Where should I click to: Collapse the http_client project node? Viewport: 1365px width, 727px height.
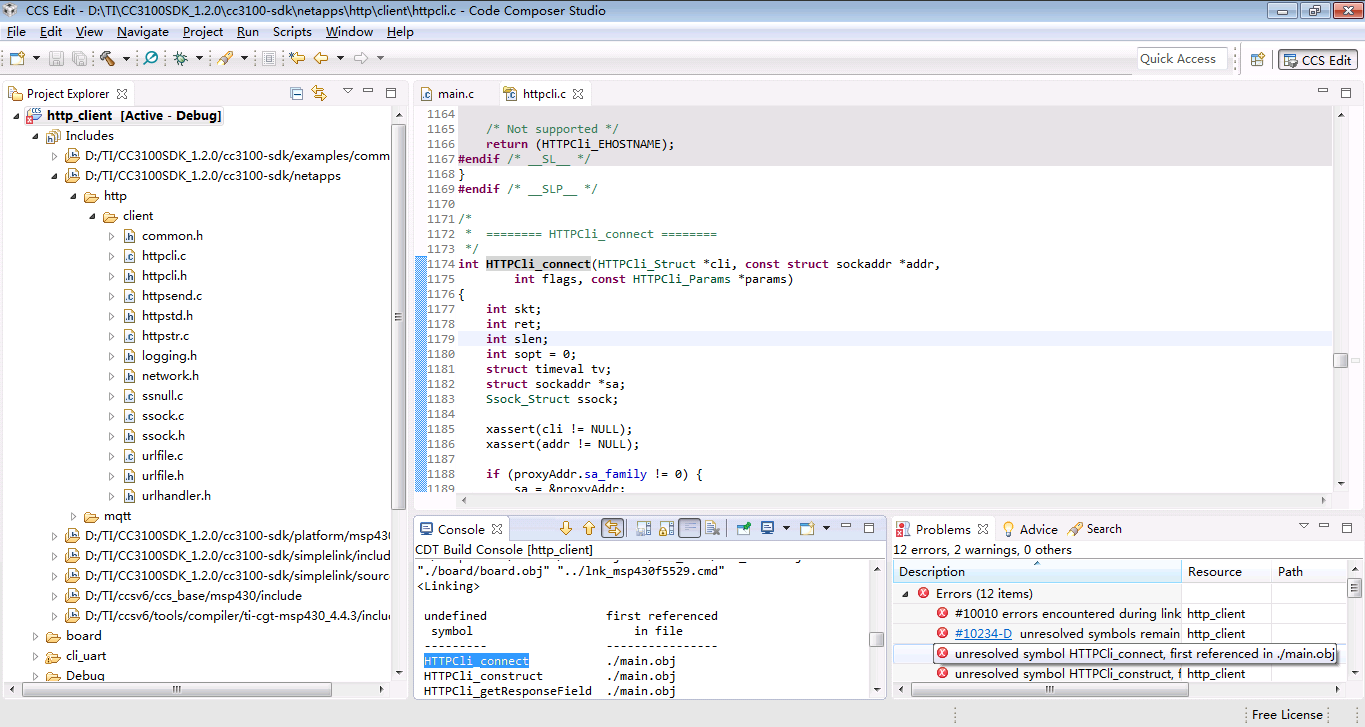tap(18, 116)
